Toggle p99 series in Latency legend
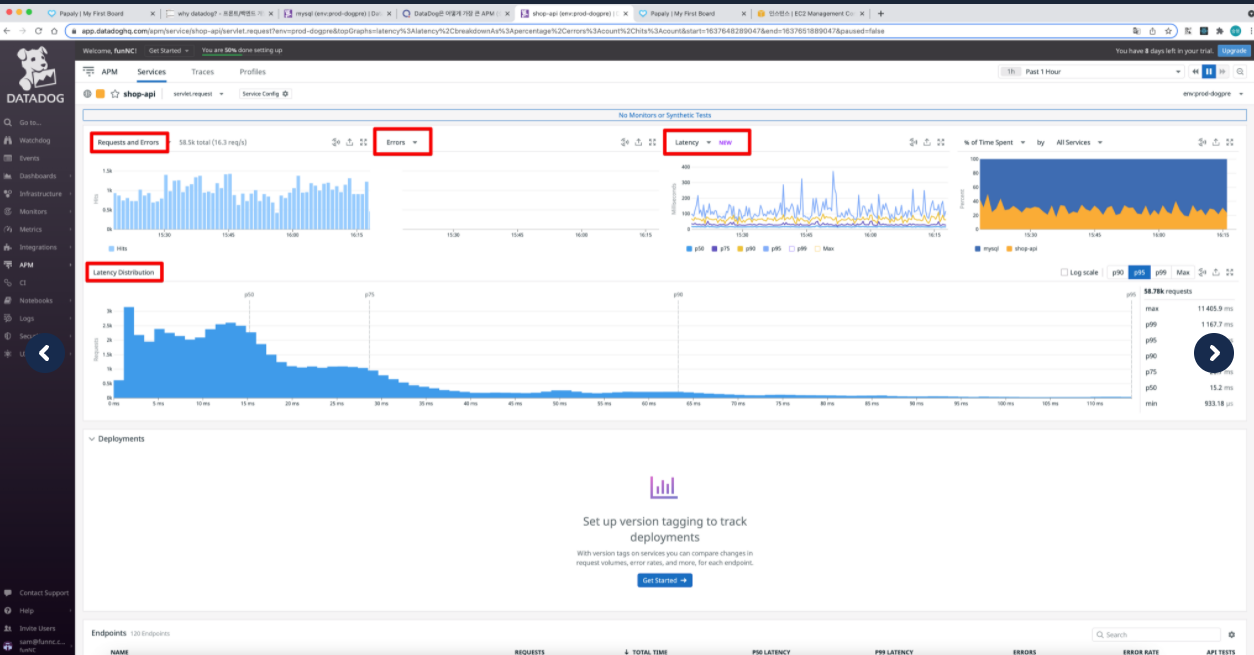The image size is (1254, 655). (797, 247)
